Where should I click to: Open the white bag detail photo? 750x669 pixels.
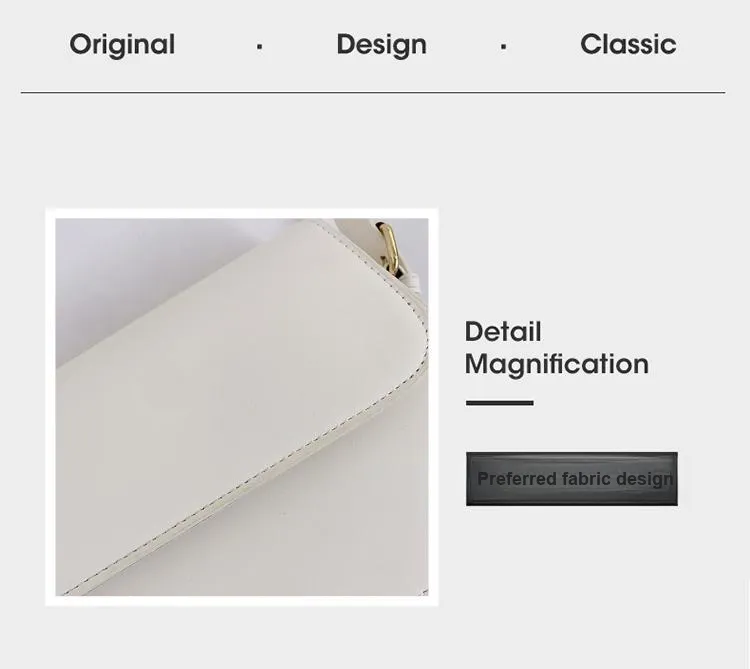point(242,407)
